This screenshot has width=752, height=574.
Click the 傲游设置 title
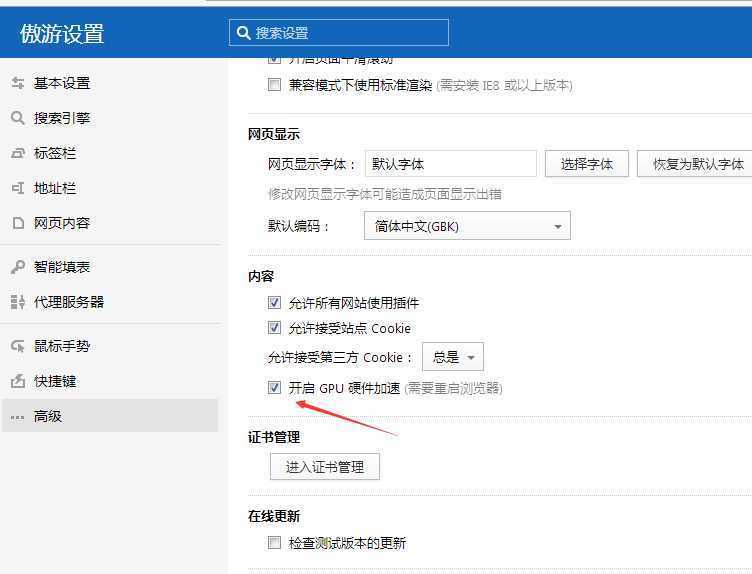(62, 34)
